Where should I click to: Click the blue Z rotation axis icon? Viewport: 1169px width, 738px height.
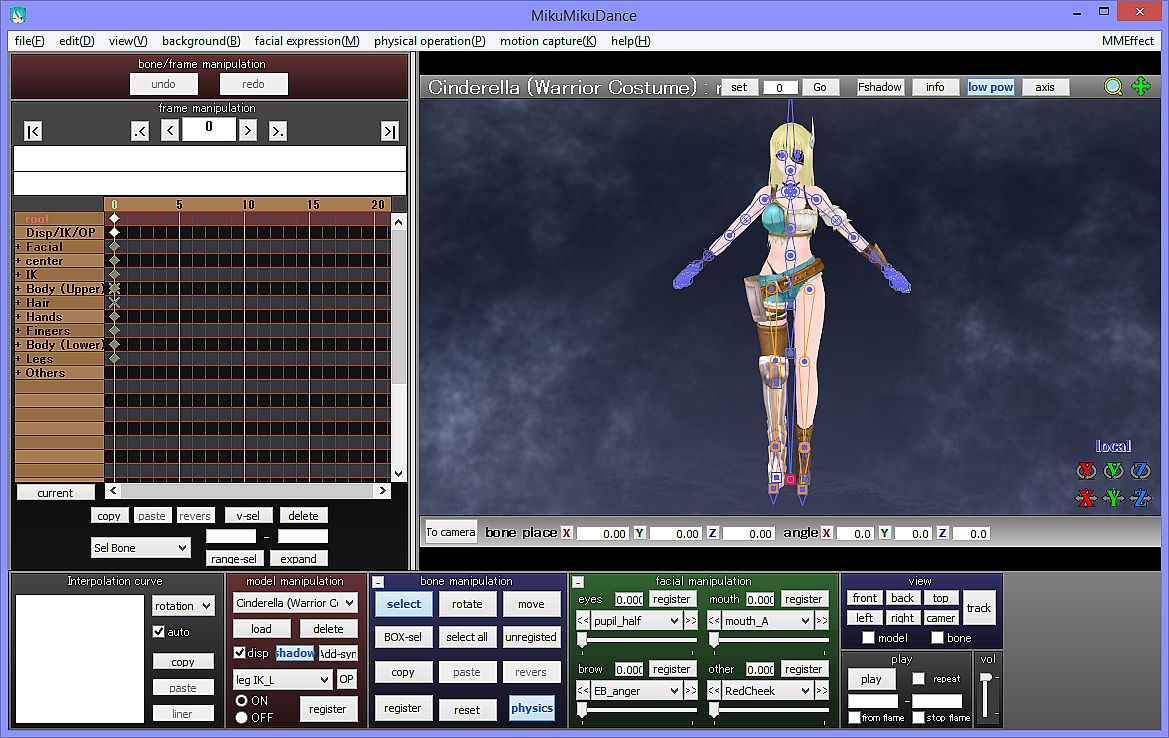tap(1140, 471)
